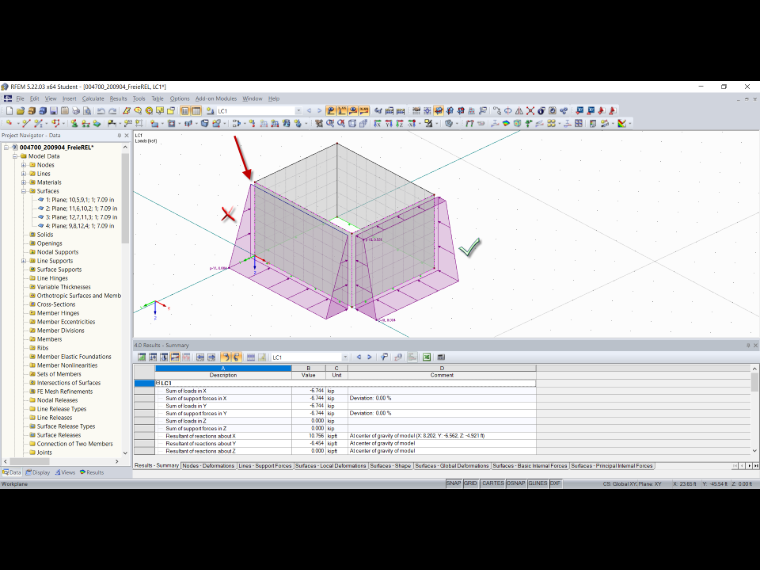Click next load case arrow in results toolbar

point(369,357)
